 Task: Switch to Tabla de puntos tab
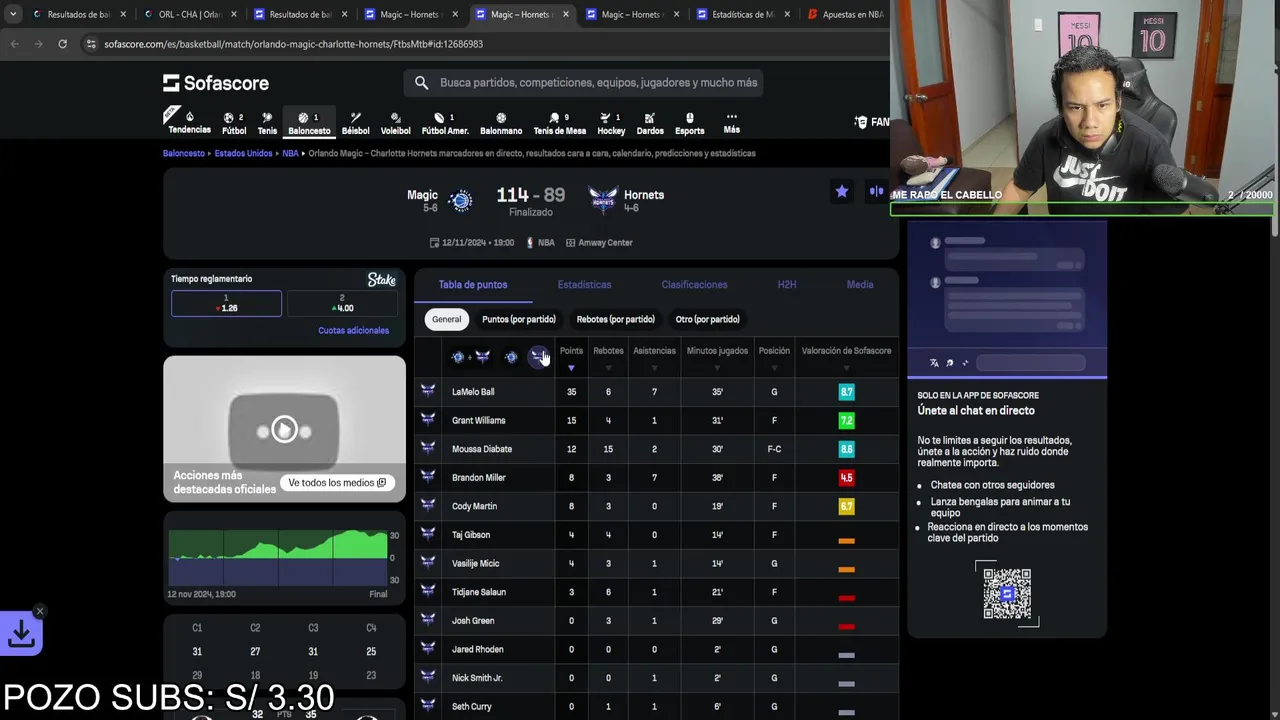point(473,285)
